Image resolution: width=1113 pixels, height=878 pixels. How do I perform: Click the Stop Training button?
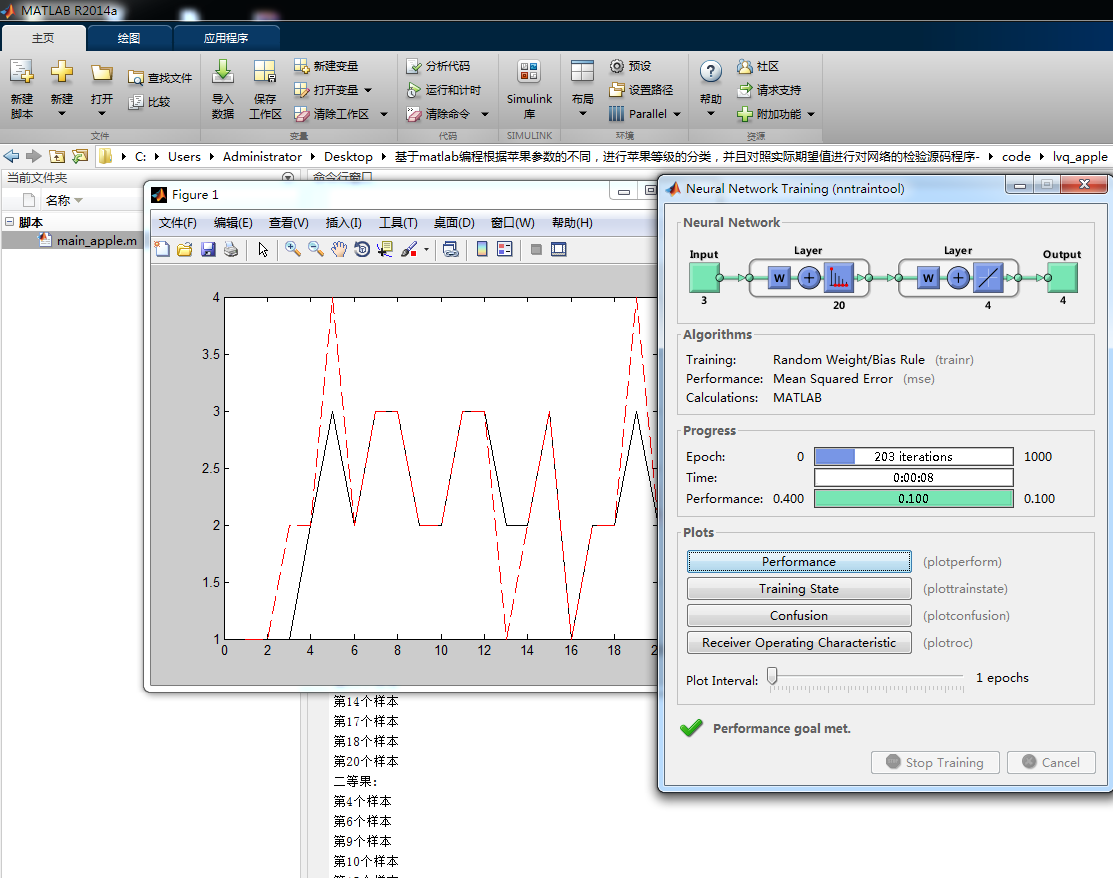(935, 762)
